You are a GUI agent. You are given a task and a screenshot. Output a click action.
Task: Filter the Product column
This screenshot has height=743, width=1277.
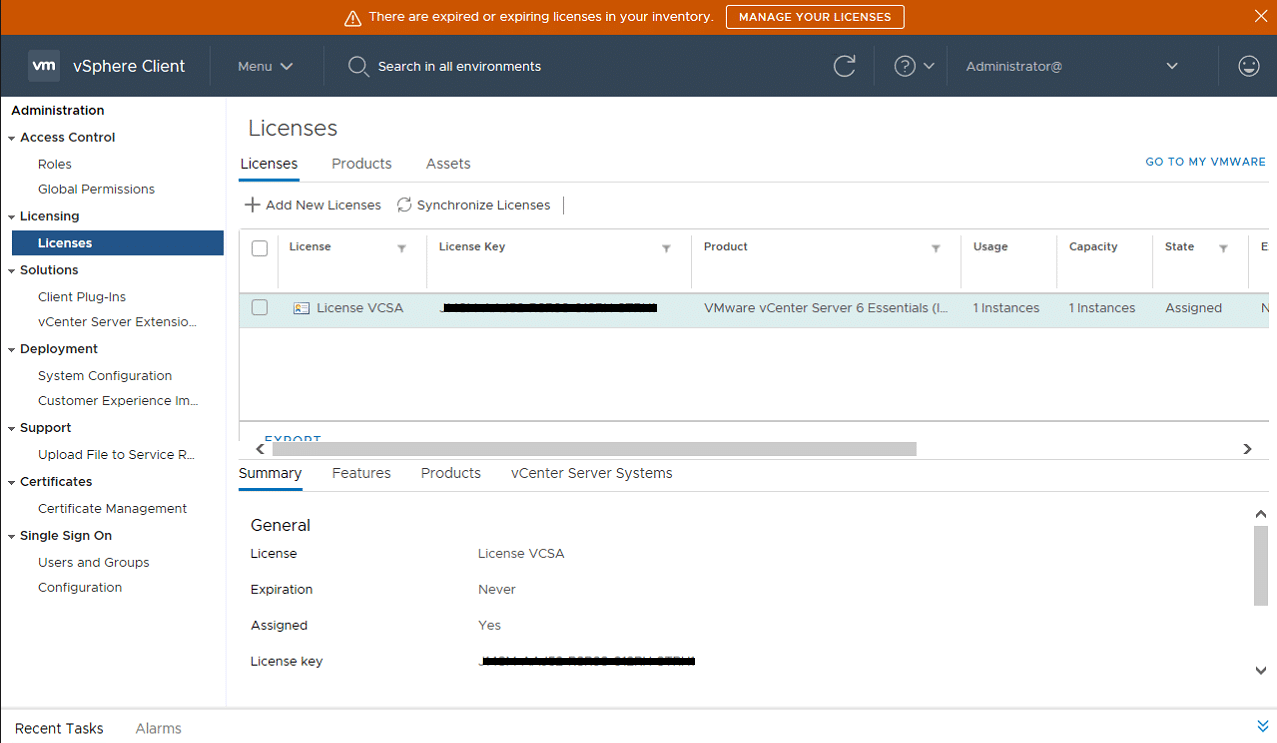point(936,248)
